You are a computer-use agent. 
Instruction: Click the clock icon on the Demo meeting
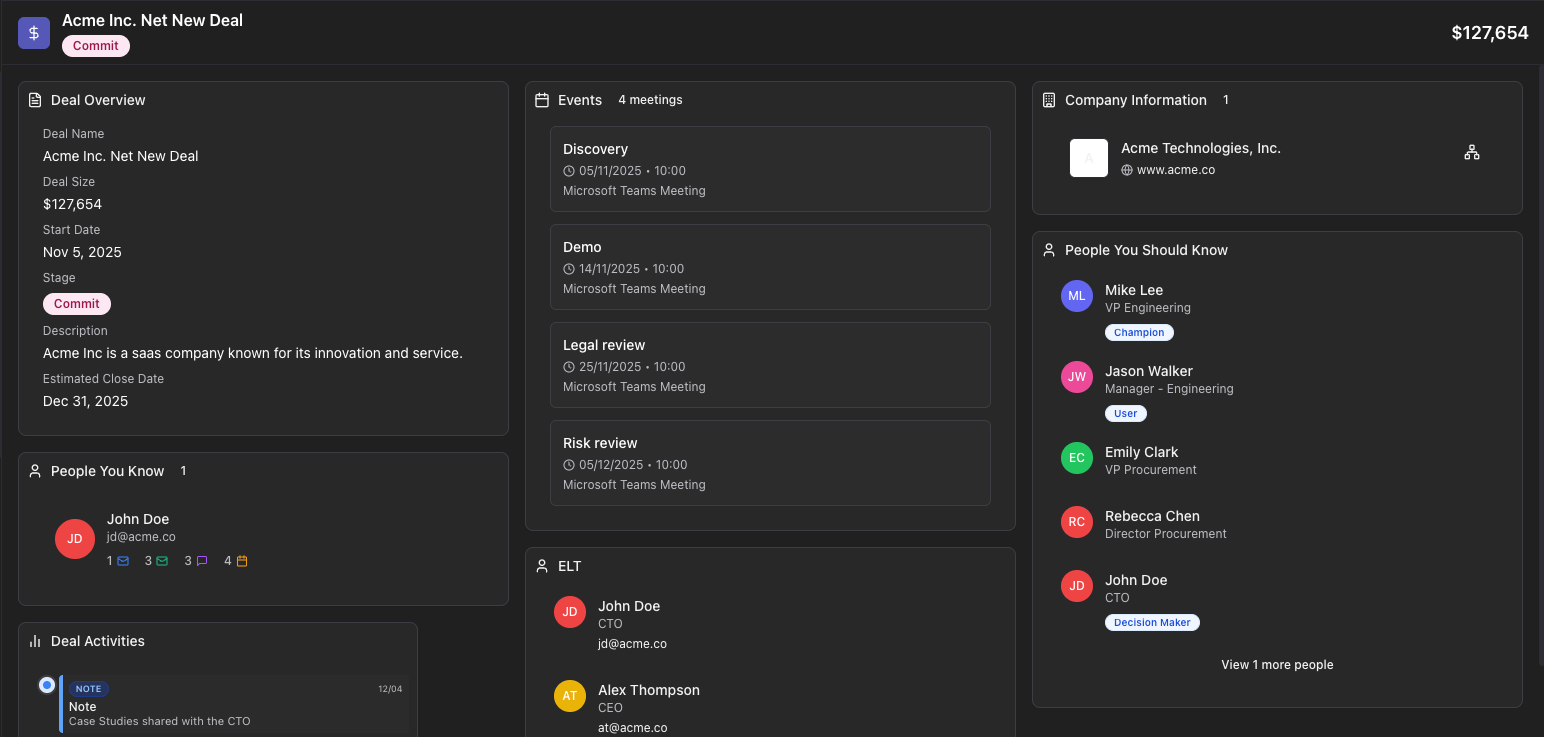(x=567, y=268)
